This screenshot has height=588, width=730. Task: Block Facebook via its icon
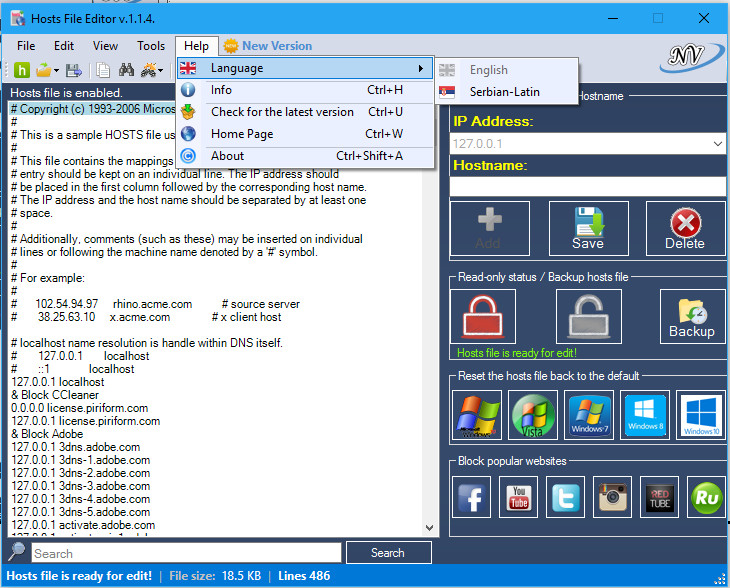coord(471,497)
